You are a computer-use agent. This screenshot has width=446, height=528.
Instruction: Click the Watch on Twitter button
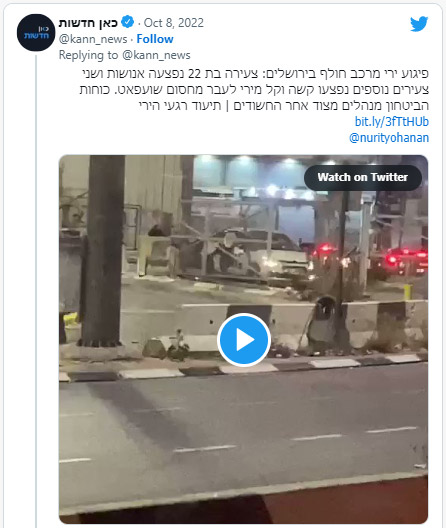click(x=363, y=177)
